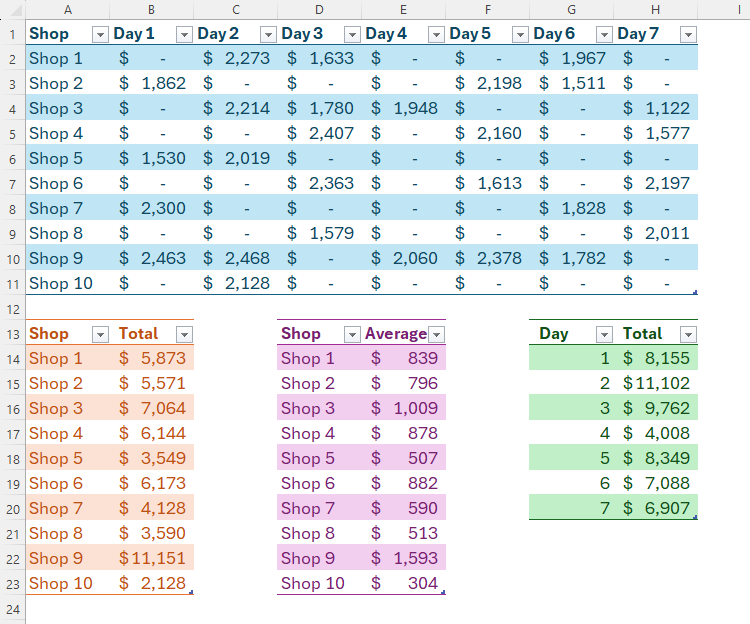Select column A header
Image resolution: width=750 pixels, height=624 pixels.
pyautogui.click(x=67, y=10)
